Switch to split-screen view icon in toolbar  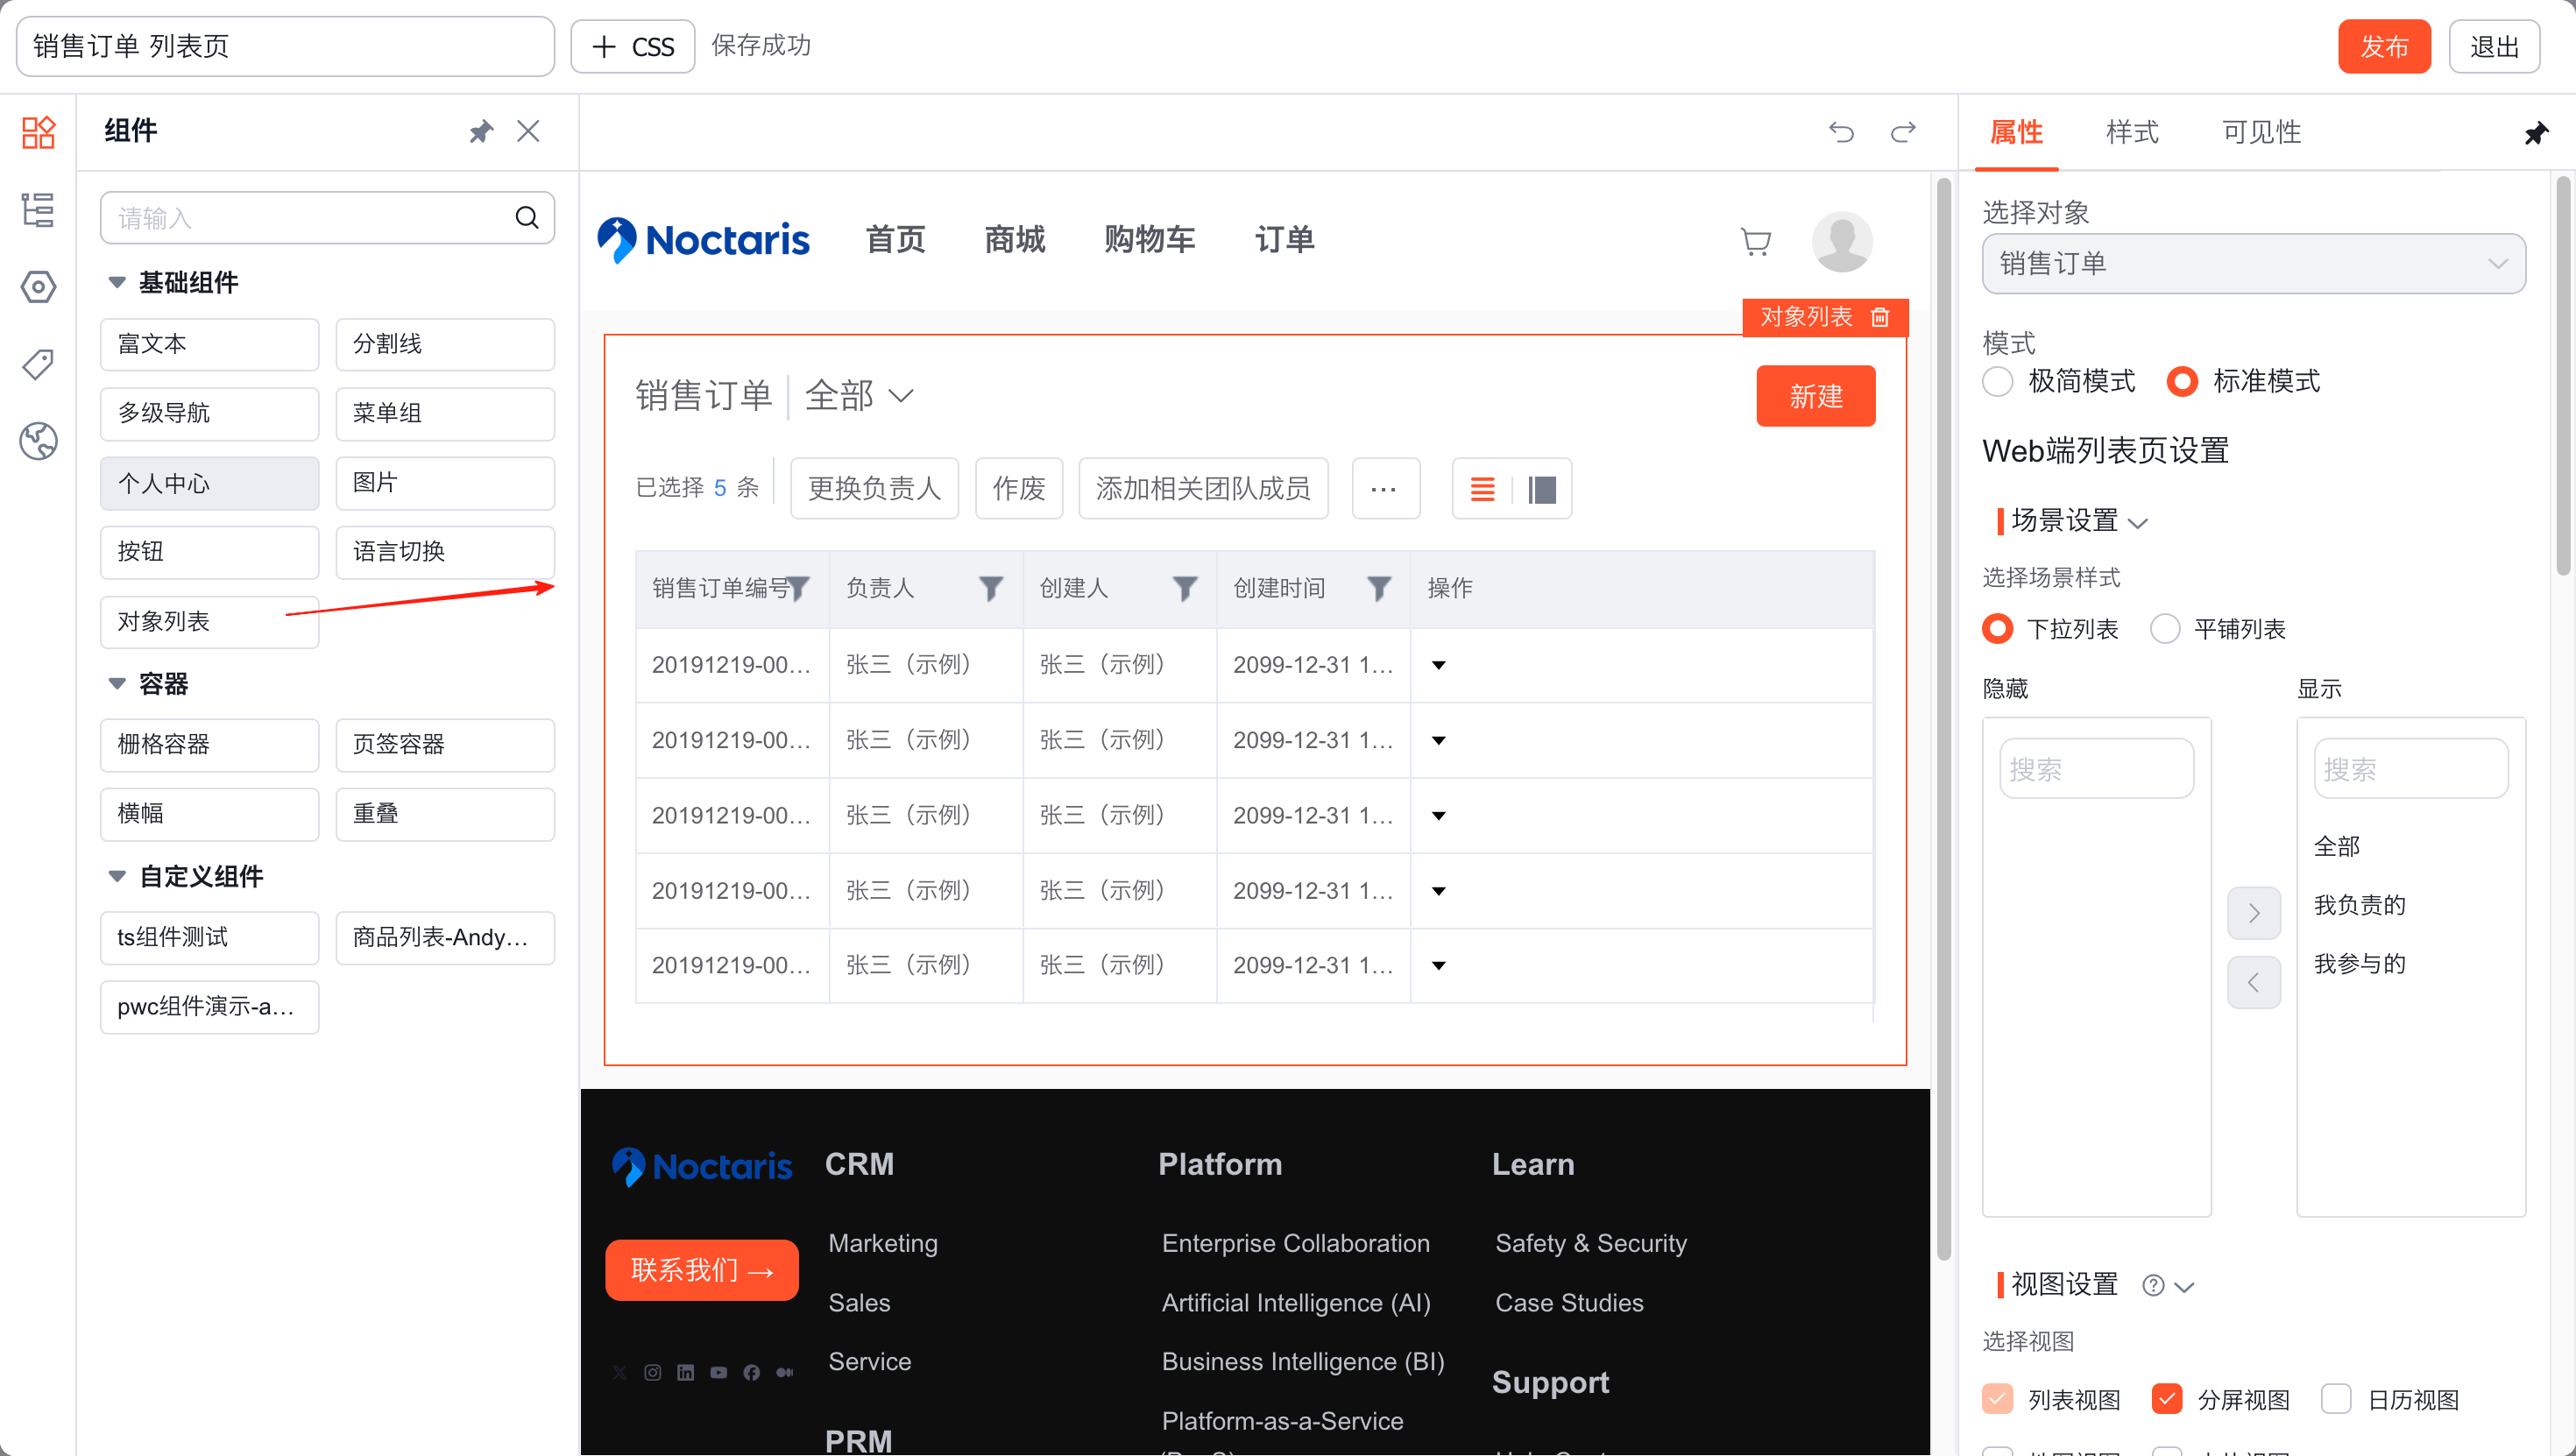click(1542, 489)
